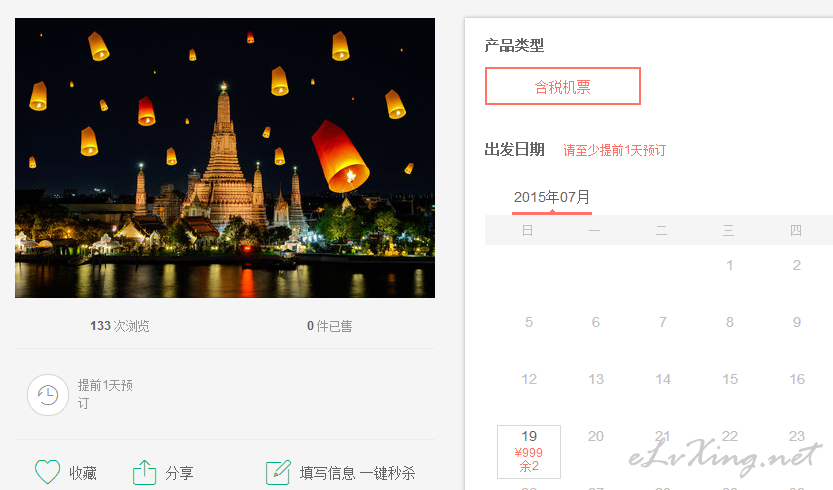833x490 pixels.
Task: Select the 含税机票 product type
Action: (563, 86)
